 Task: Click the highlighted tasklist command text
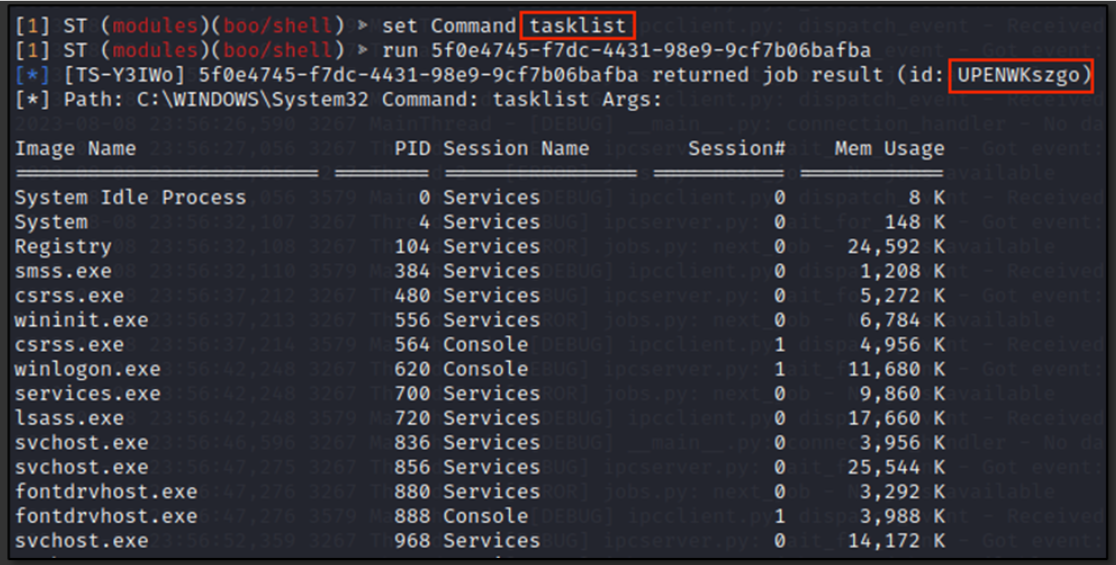pos(578,25)
